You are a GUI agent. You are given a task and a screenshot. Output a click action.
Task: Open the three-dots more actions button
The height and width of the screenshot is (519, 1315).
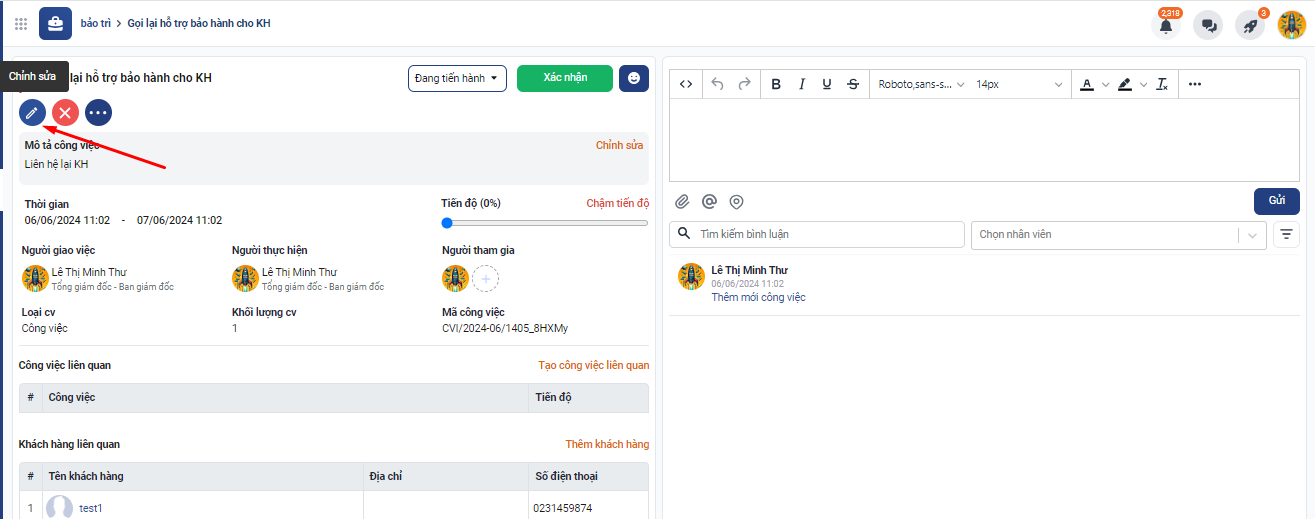pos(98,113)
